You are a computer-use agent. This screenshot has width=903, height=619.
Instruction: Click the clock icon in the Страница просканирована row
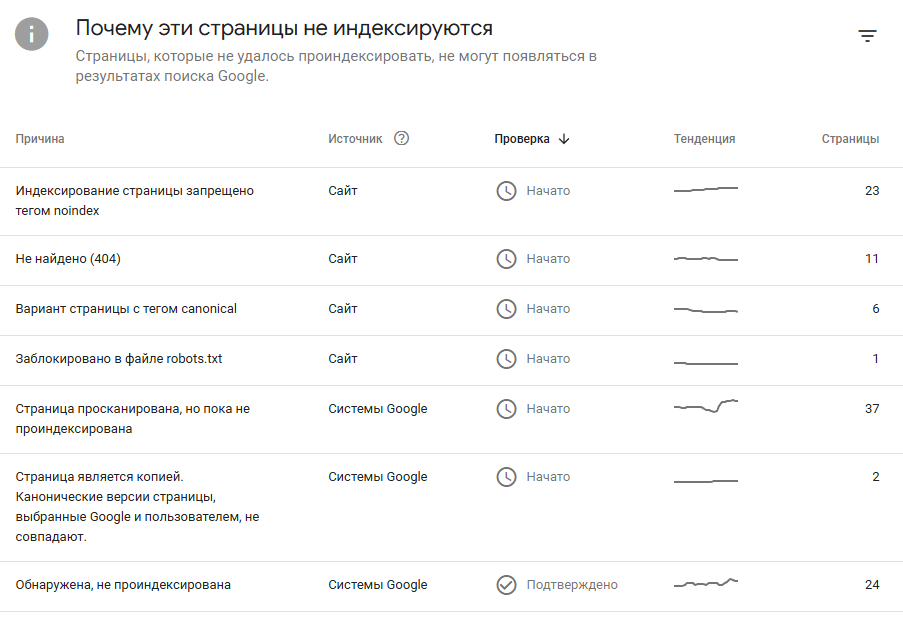[506, 409]
